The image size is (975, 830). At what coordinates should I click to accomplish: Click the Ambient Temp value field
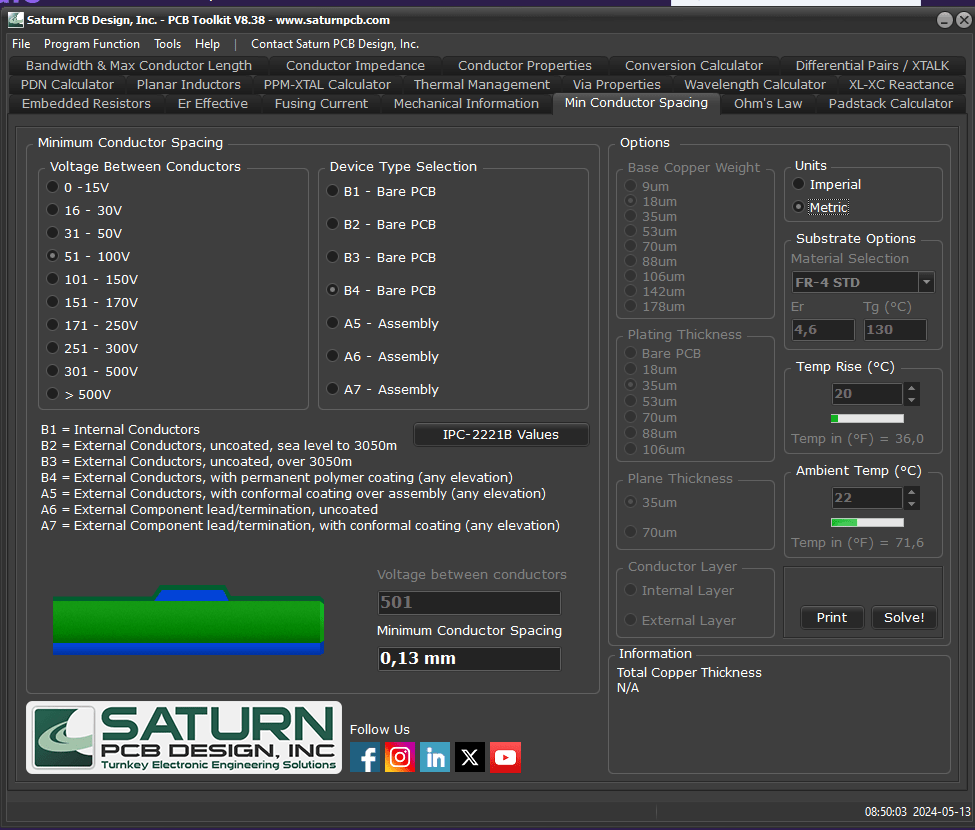pos(867,497)
